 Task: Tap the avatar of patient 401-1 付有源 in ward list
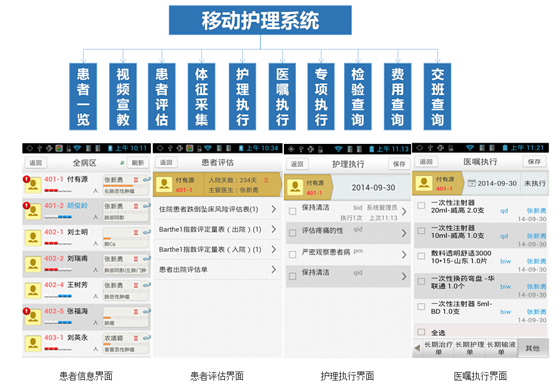tap(33, 185)
